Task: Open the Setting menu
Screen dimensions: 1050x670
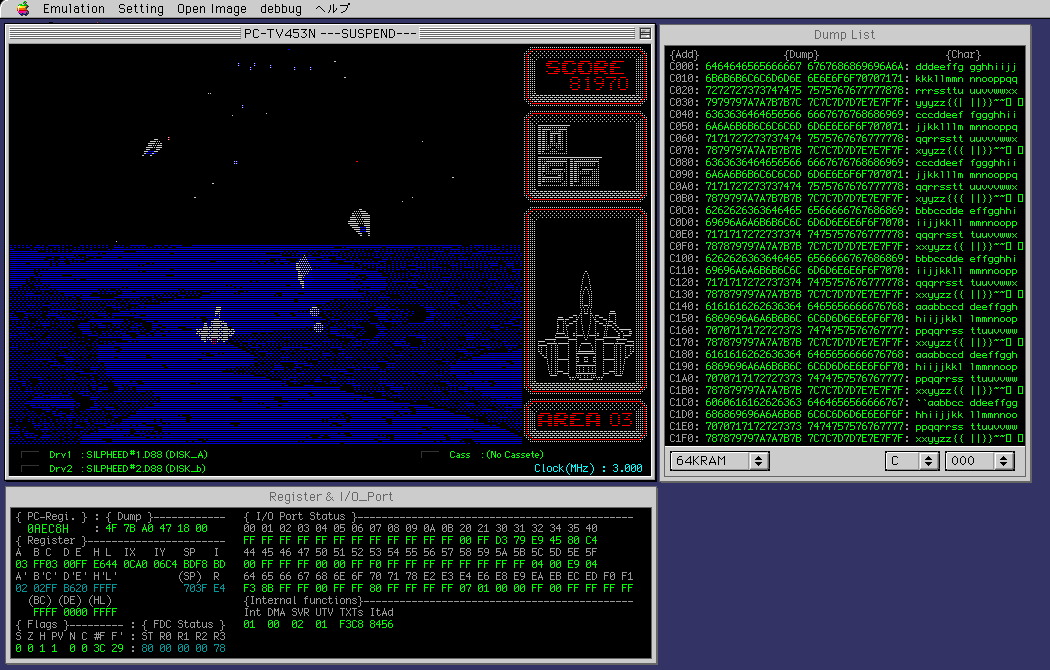Action: tap(141, 9)
